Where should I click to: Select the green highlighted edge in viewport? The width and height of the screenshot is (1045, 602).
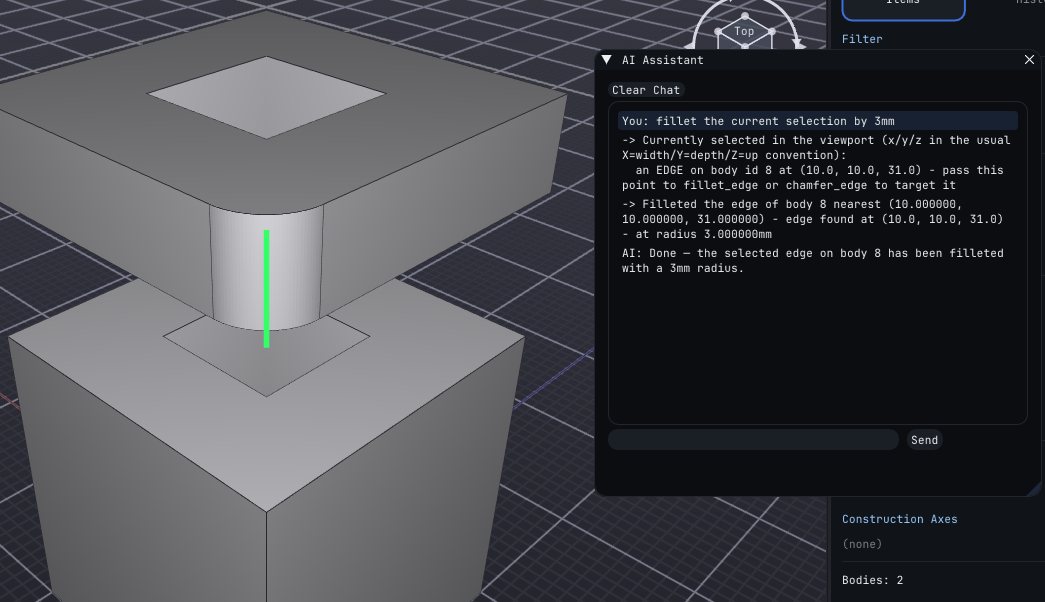click(x=267, y=289)
